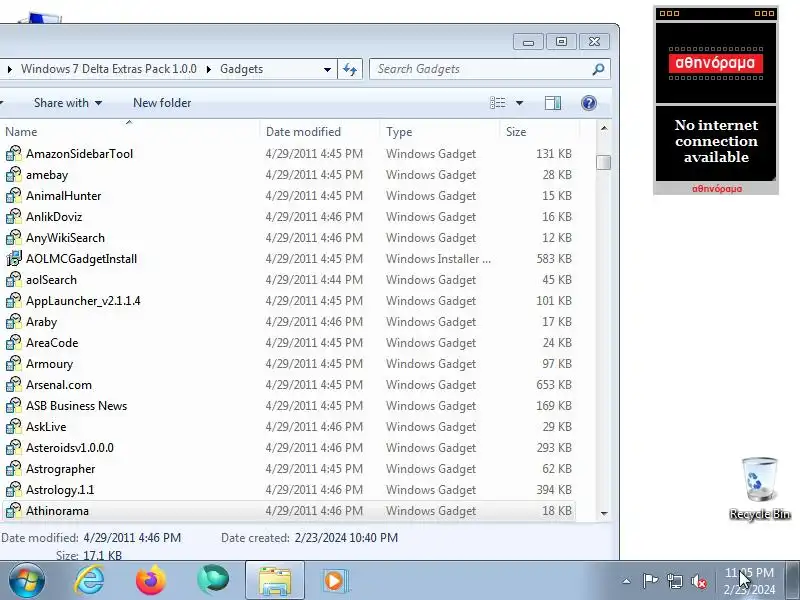Click the Astrology.1.1 gadget file icon
Image resolution: width=800 pixels, height=600 pixels.
point(14,489)
